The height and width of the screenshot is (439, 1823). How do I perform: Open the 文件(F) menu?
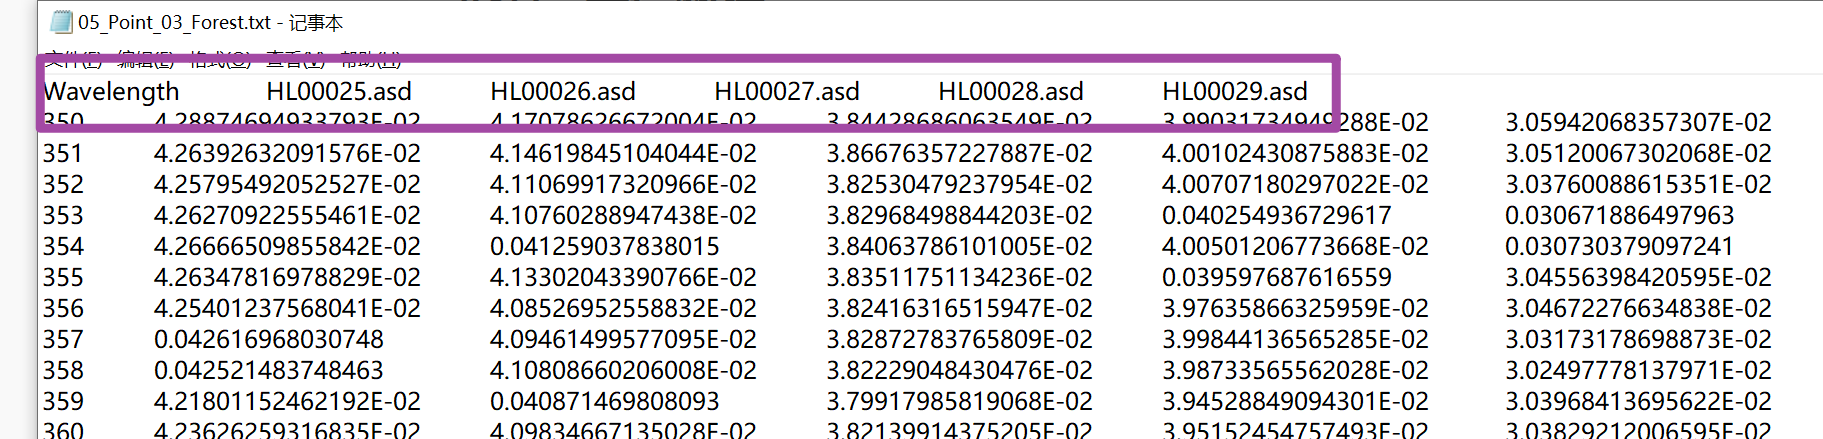tap(73, 60)
